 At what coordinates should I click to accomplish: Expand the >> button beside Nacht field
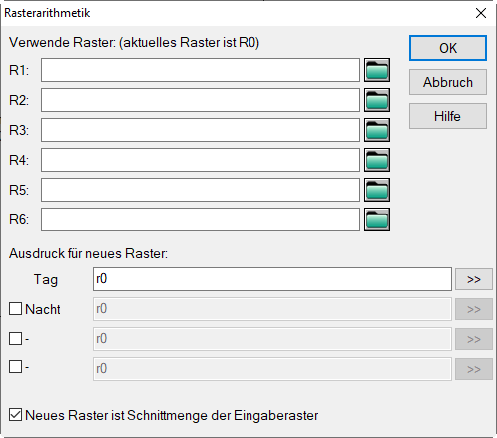coord(474,309)
